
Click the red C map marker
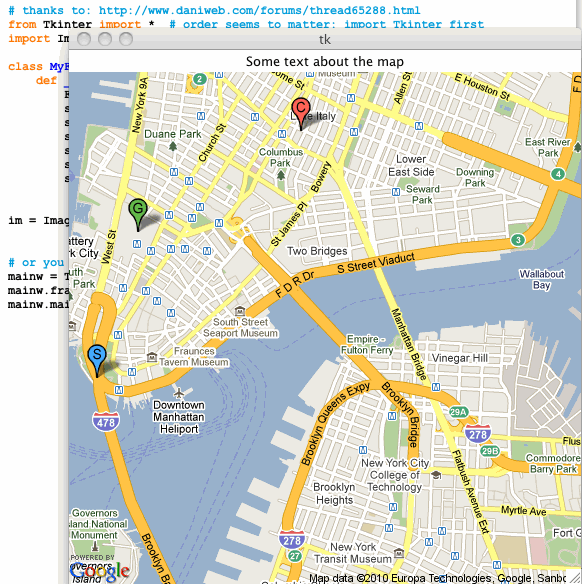pos(300,114)
